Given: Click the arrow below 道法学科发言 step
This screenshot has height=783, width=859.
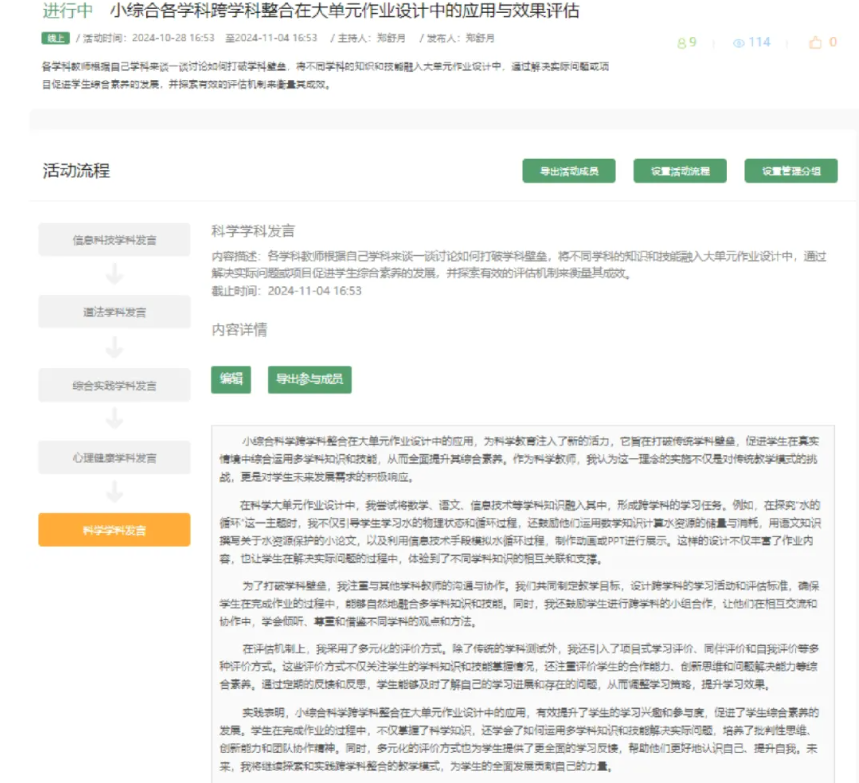Looking at the screenshot, I should pos(114,347).
